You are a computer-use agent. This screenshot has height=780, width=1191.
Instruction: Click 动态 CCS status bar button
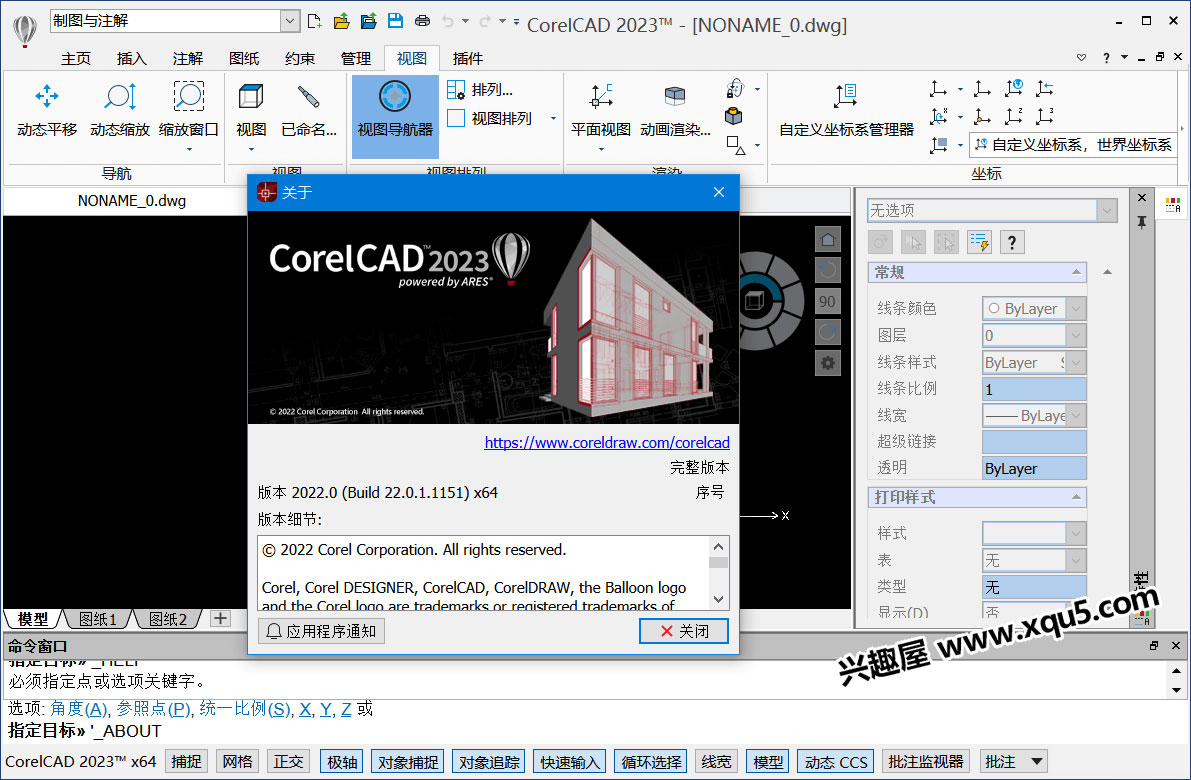pos(836,762)
